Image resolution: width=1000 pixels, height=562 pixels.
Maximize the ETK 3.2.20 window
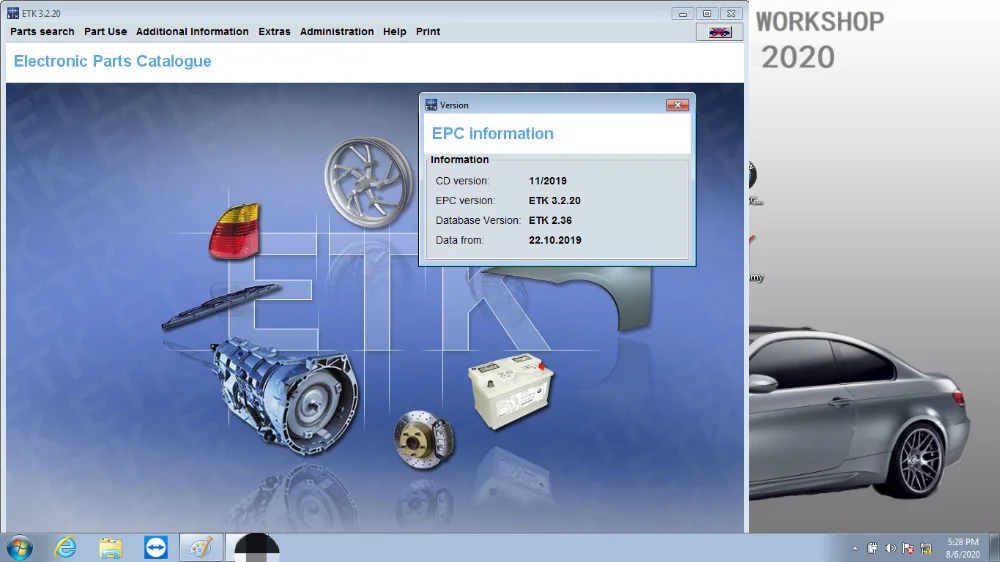coord(707,13)
